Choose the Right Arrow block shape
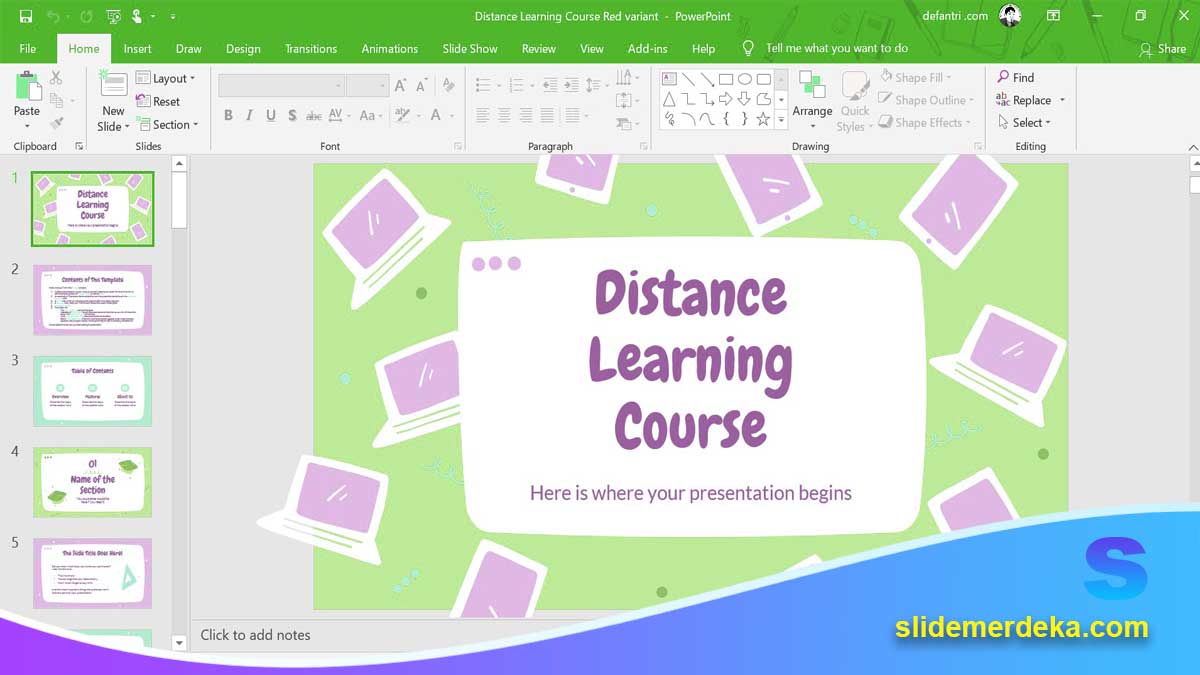 [x=726, y=99]
